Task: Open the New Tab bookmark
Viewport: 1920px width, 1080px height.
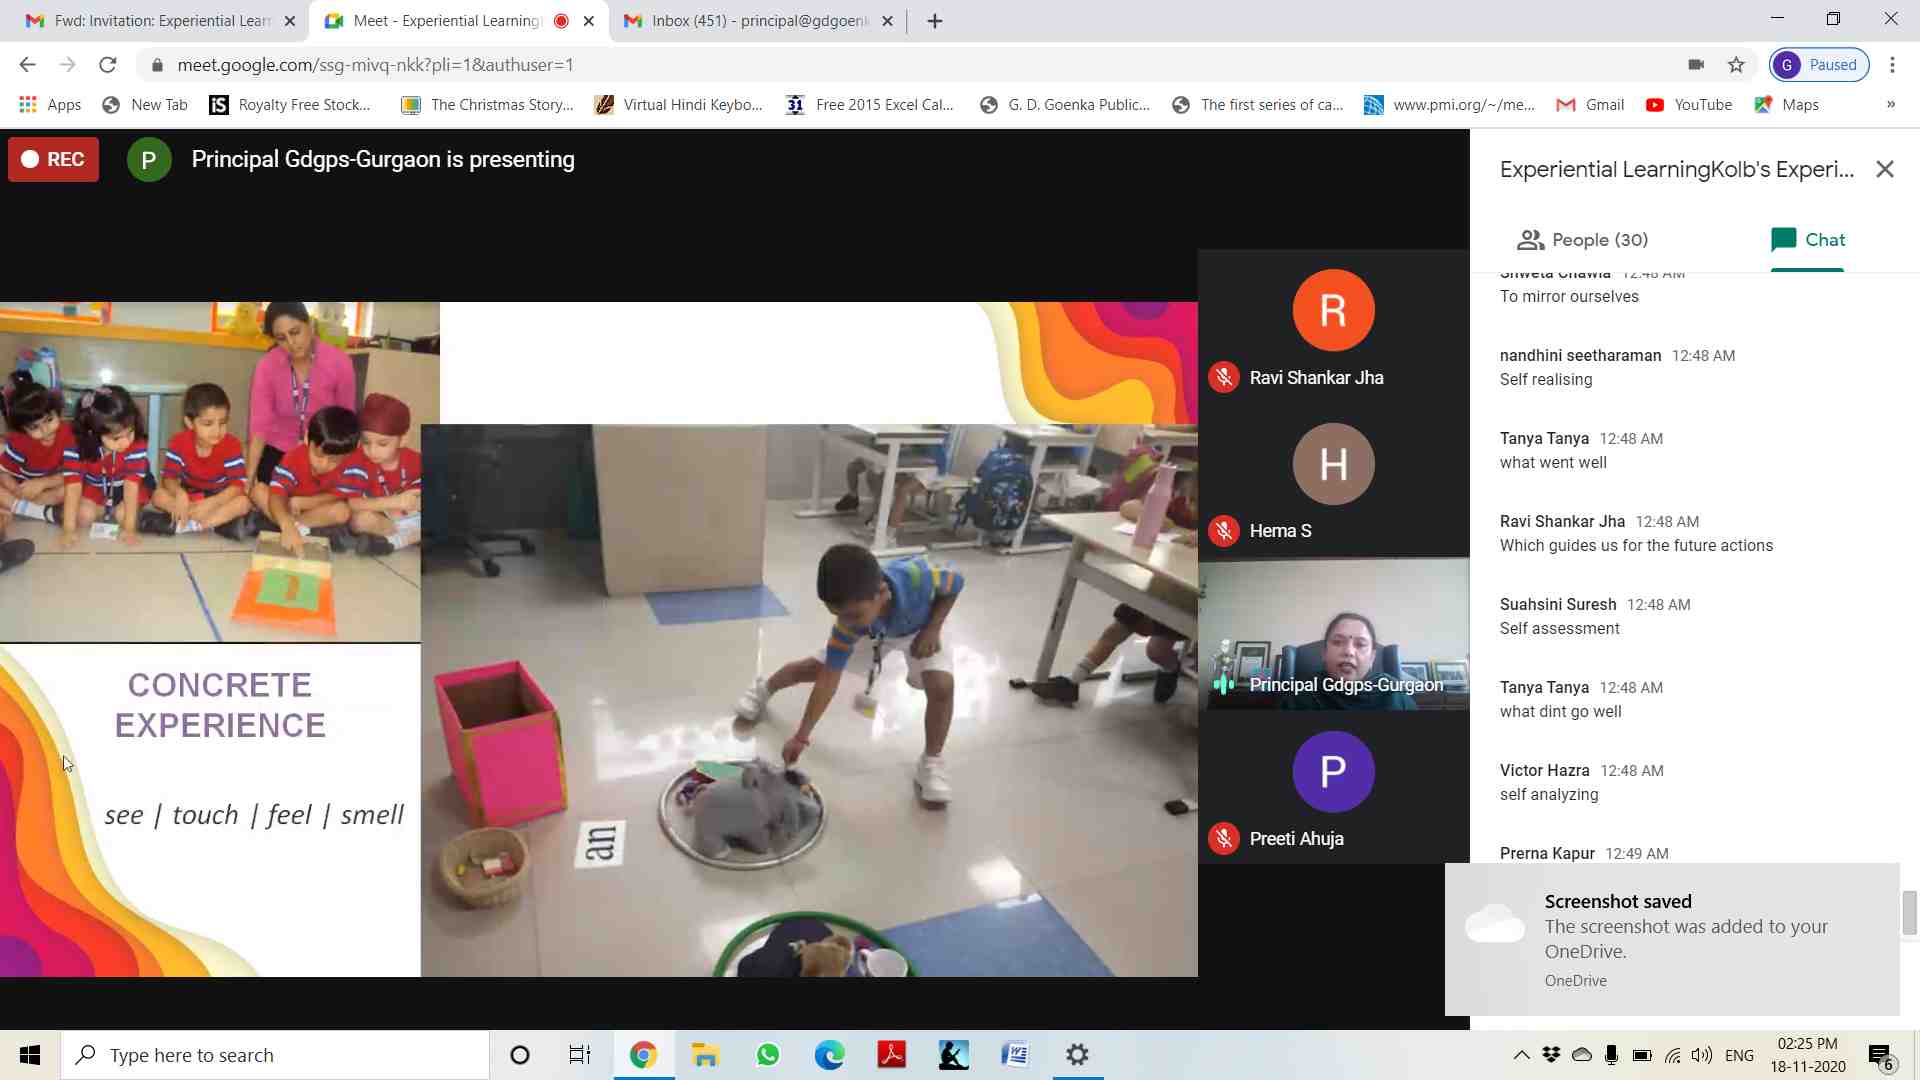Action: 146,105
